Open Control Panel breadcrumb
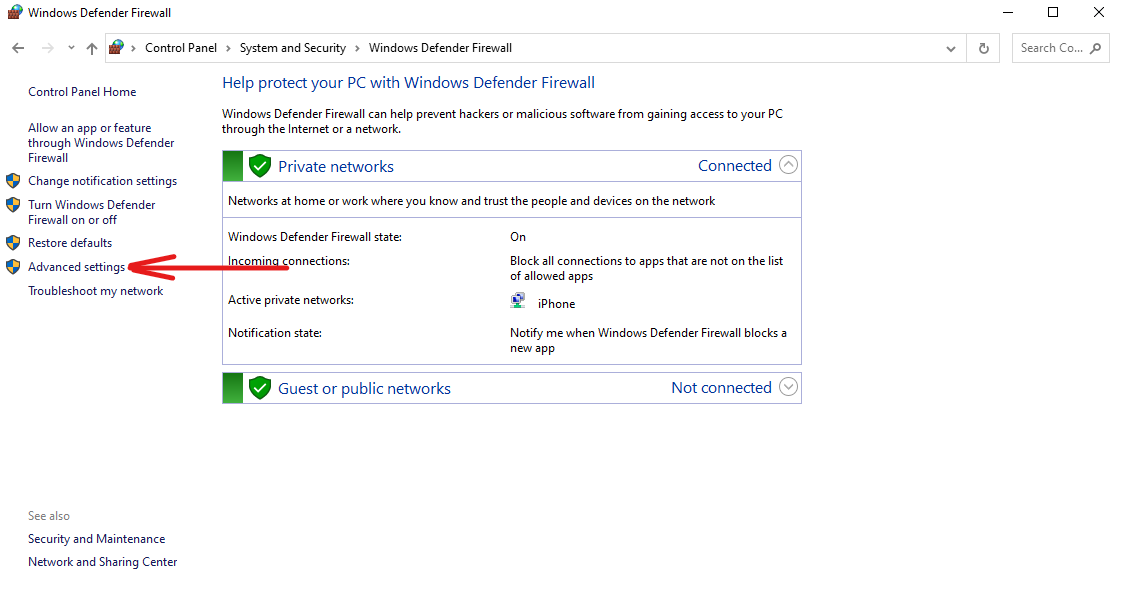The width and height of the screenshot is (1121, 589). pos(181,48)
